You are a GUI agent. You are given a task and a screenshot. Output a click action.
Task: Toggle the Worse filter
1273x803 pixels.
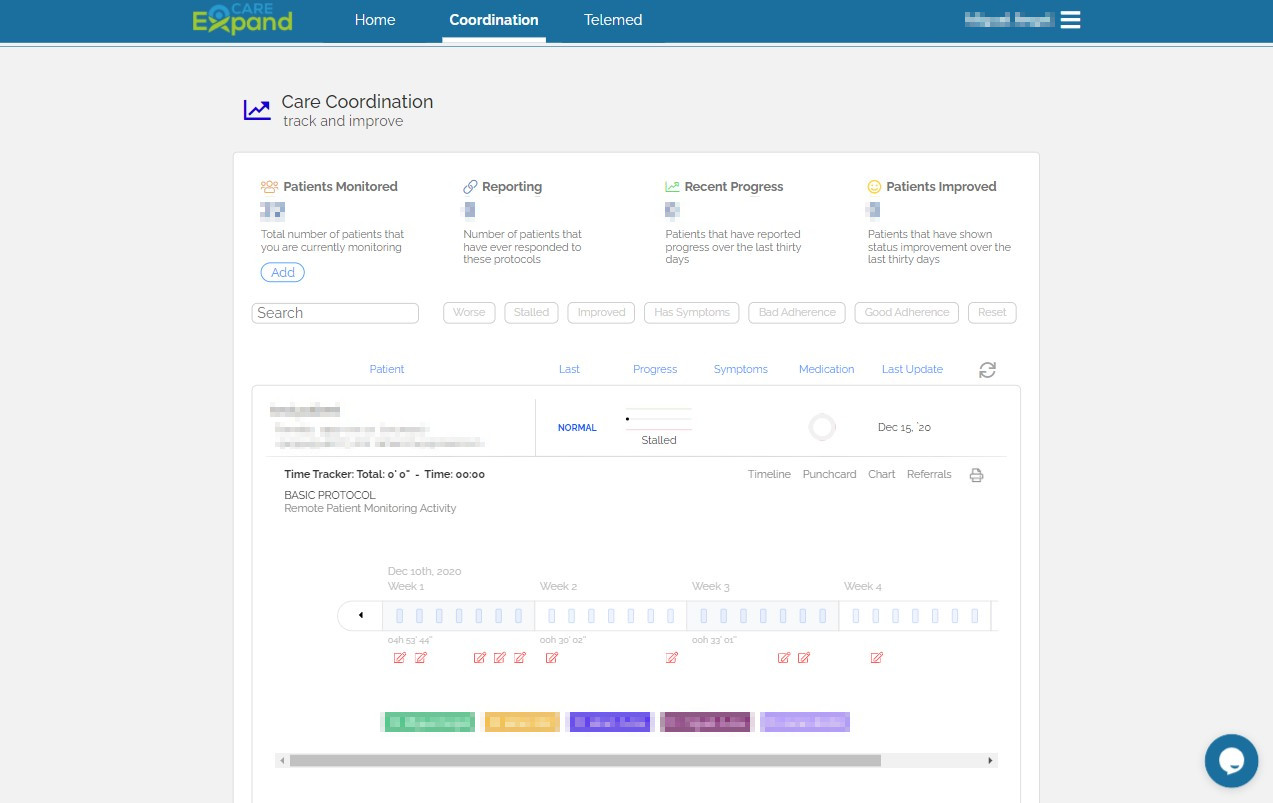point(469,313)
